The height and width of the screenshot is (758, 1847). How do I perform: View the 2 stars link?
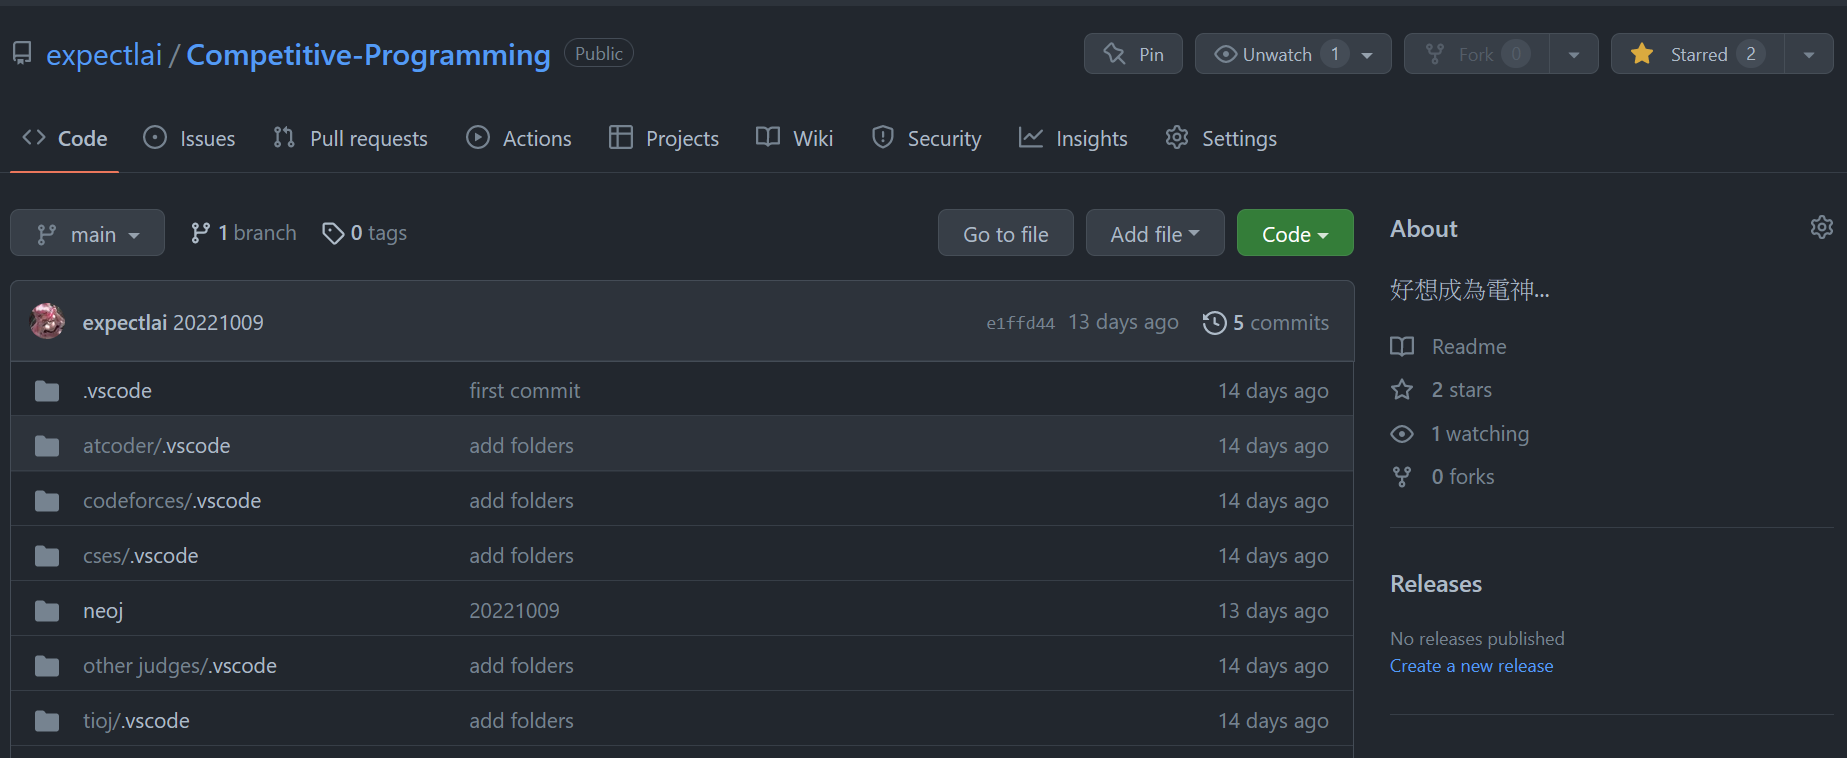tap(1461, 390)
